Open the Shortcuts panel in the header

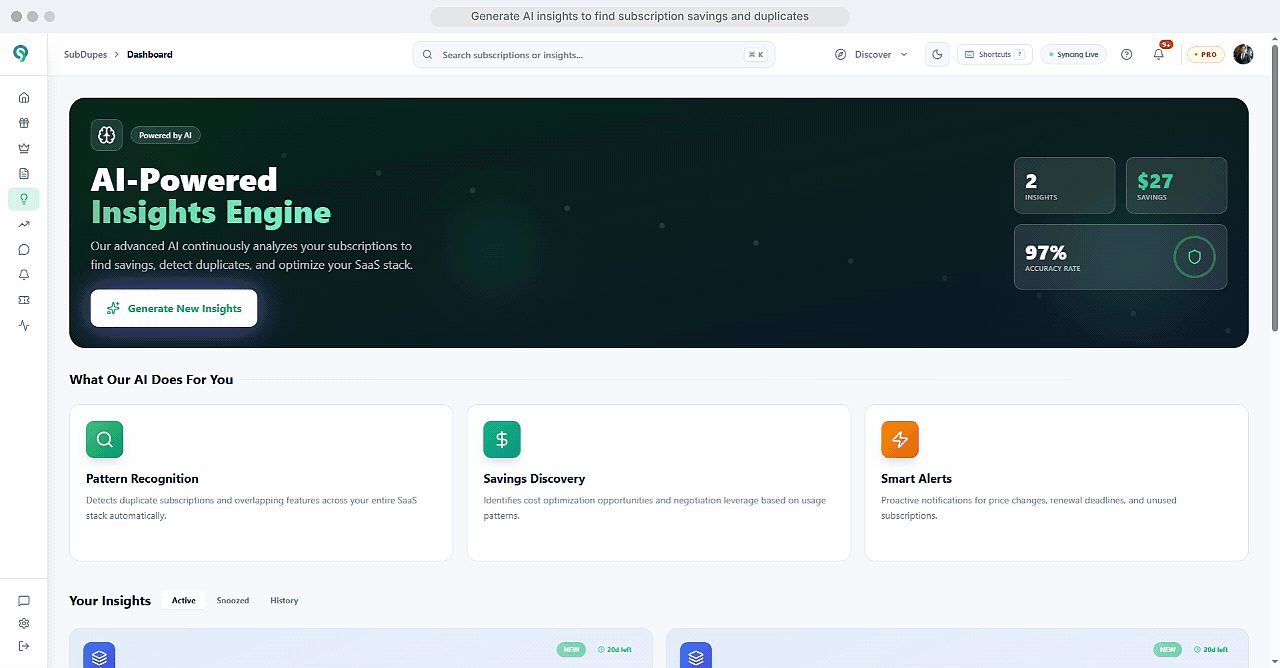[994, 54]
